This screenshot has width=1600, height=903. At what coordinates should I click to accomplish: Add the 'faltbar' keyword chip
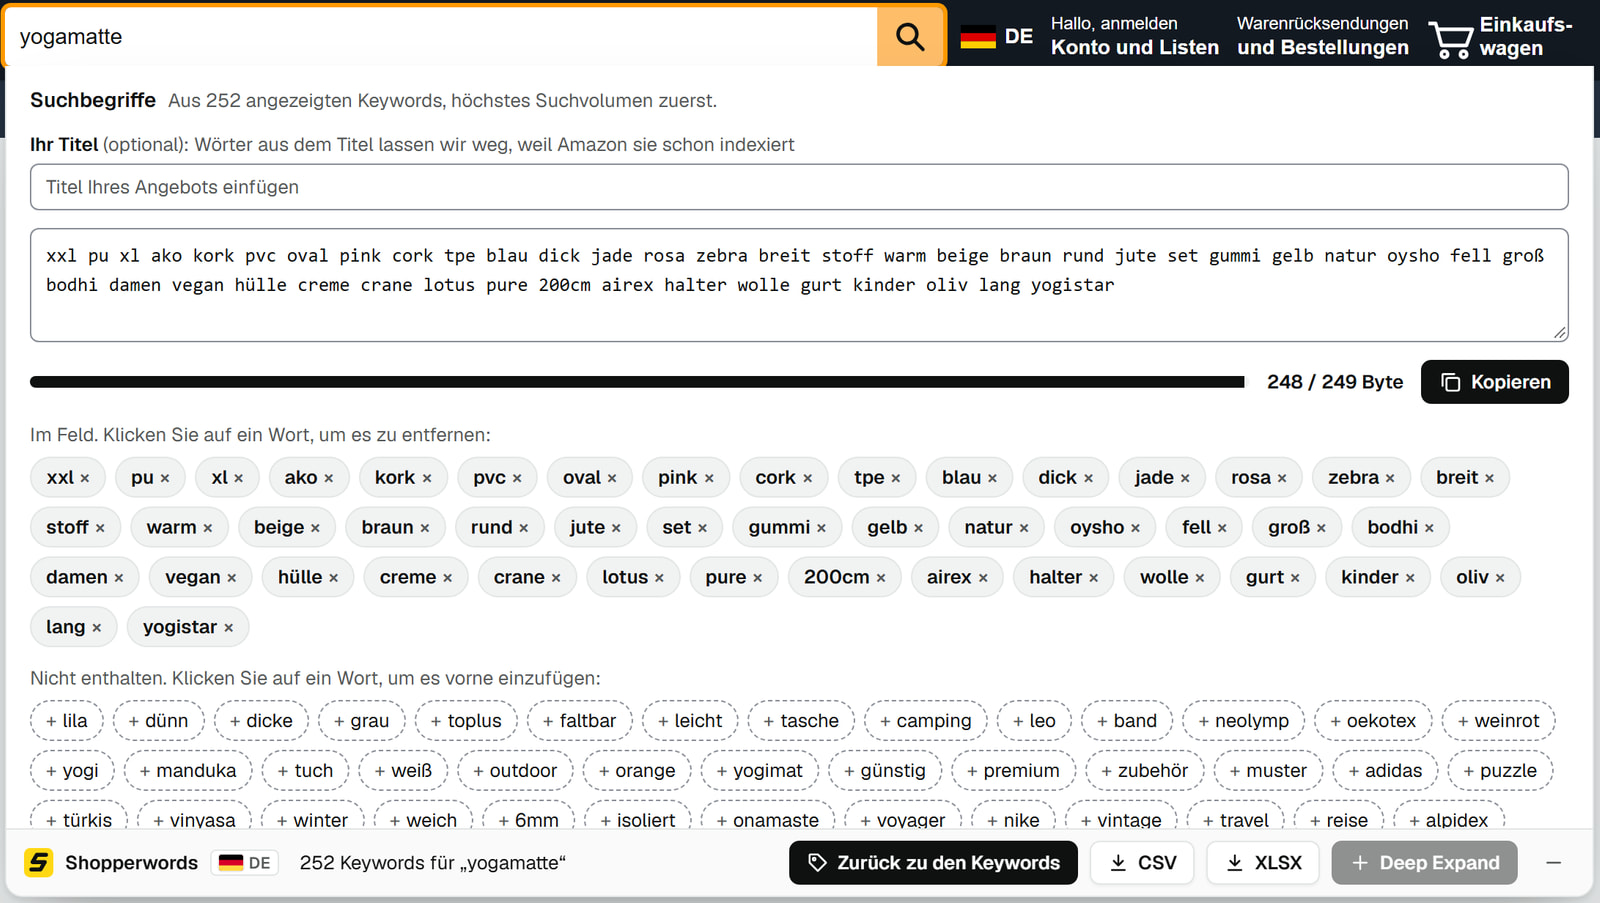(580, 721)
